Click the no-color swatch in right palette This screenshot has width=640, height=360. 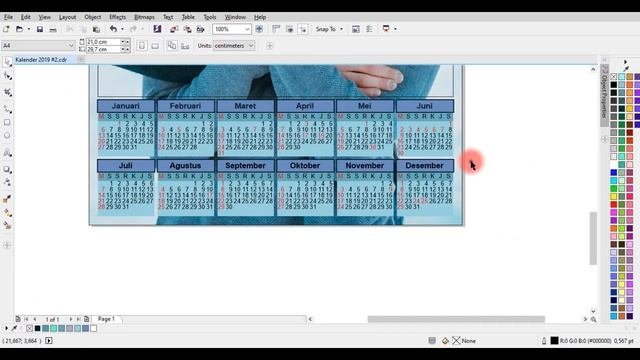[613, 76]
